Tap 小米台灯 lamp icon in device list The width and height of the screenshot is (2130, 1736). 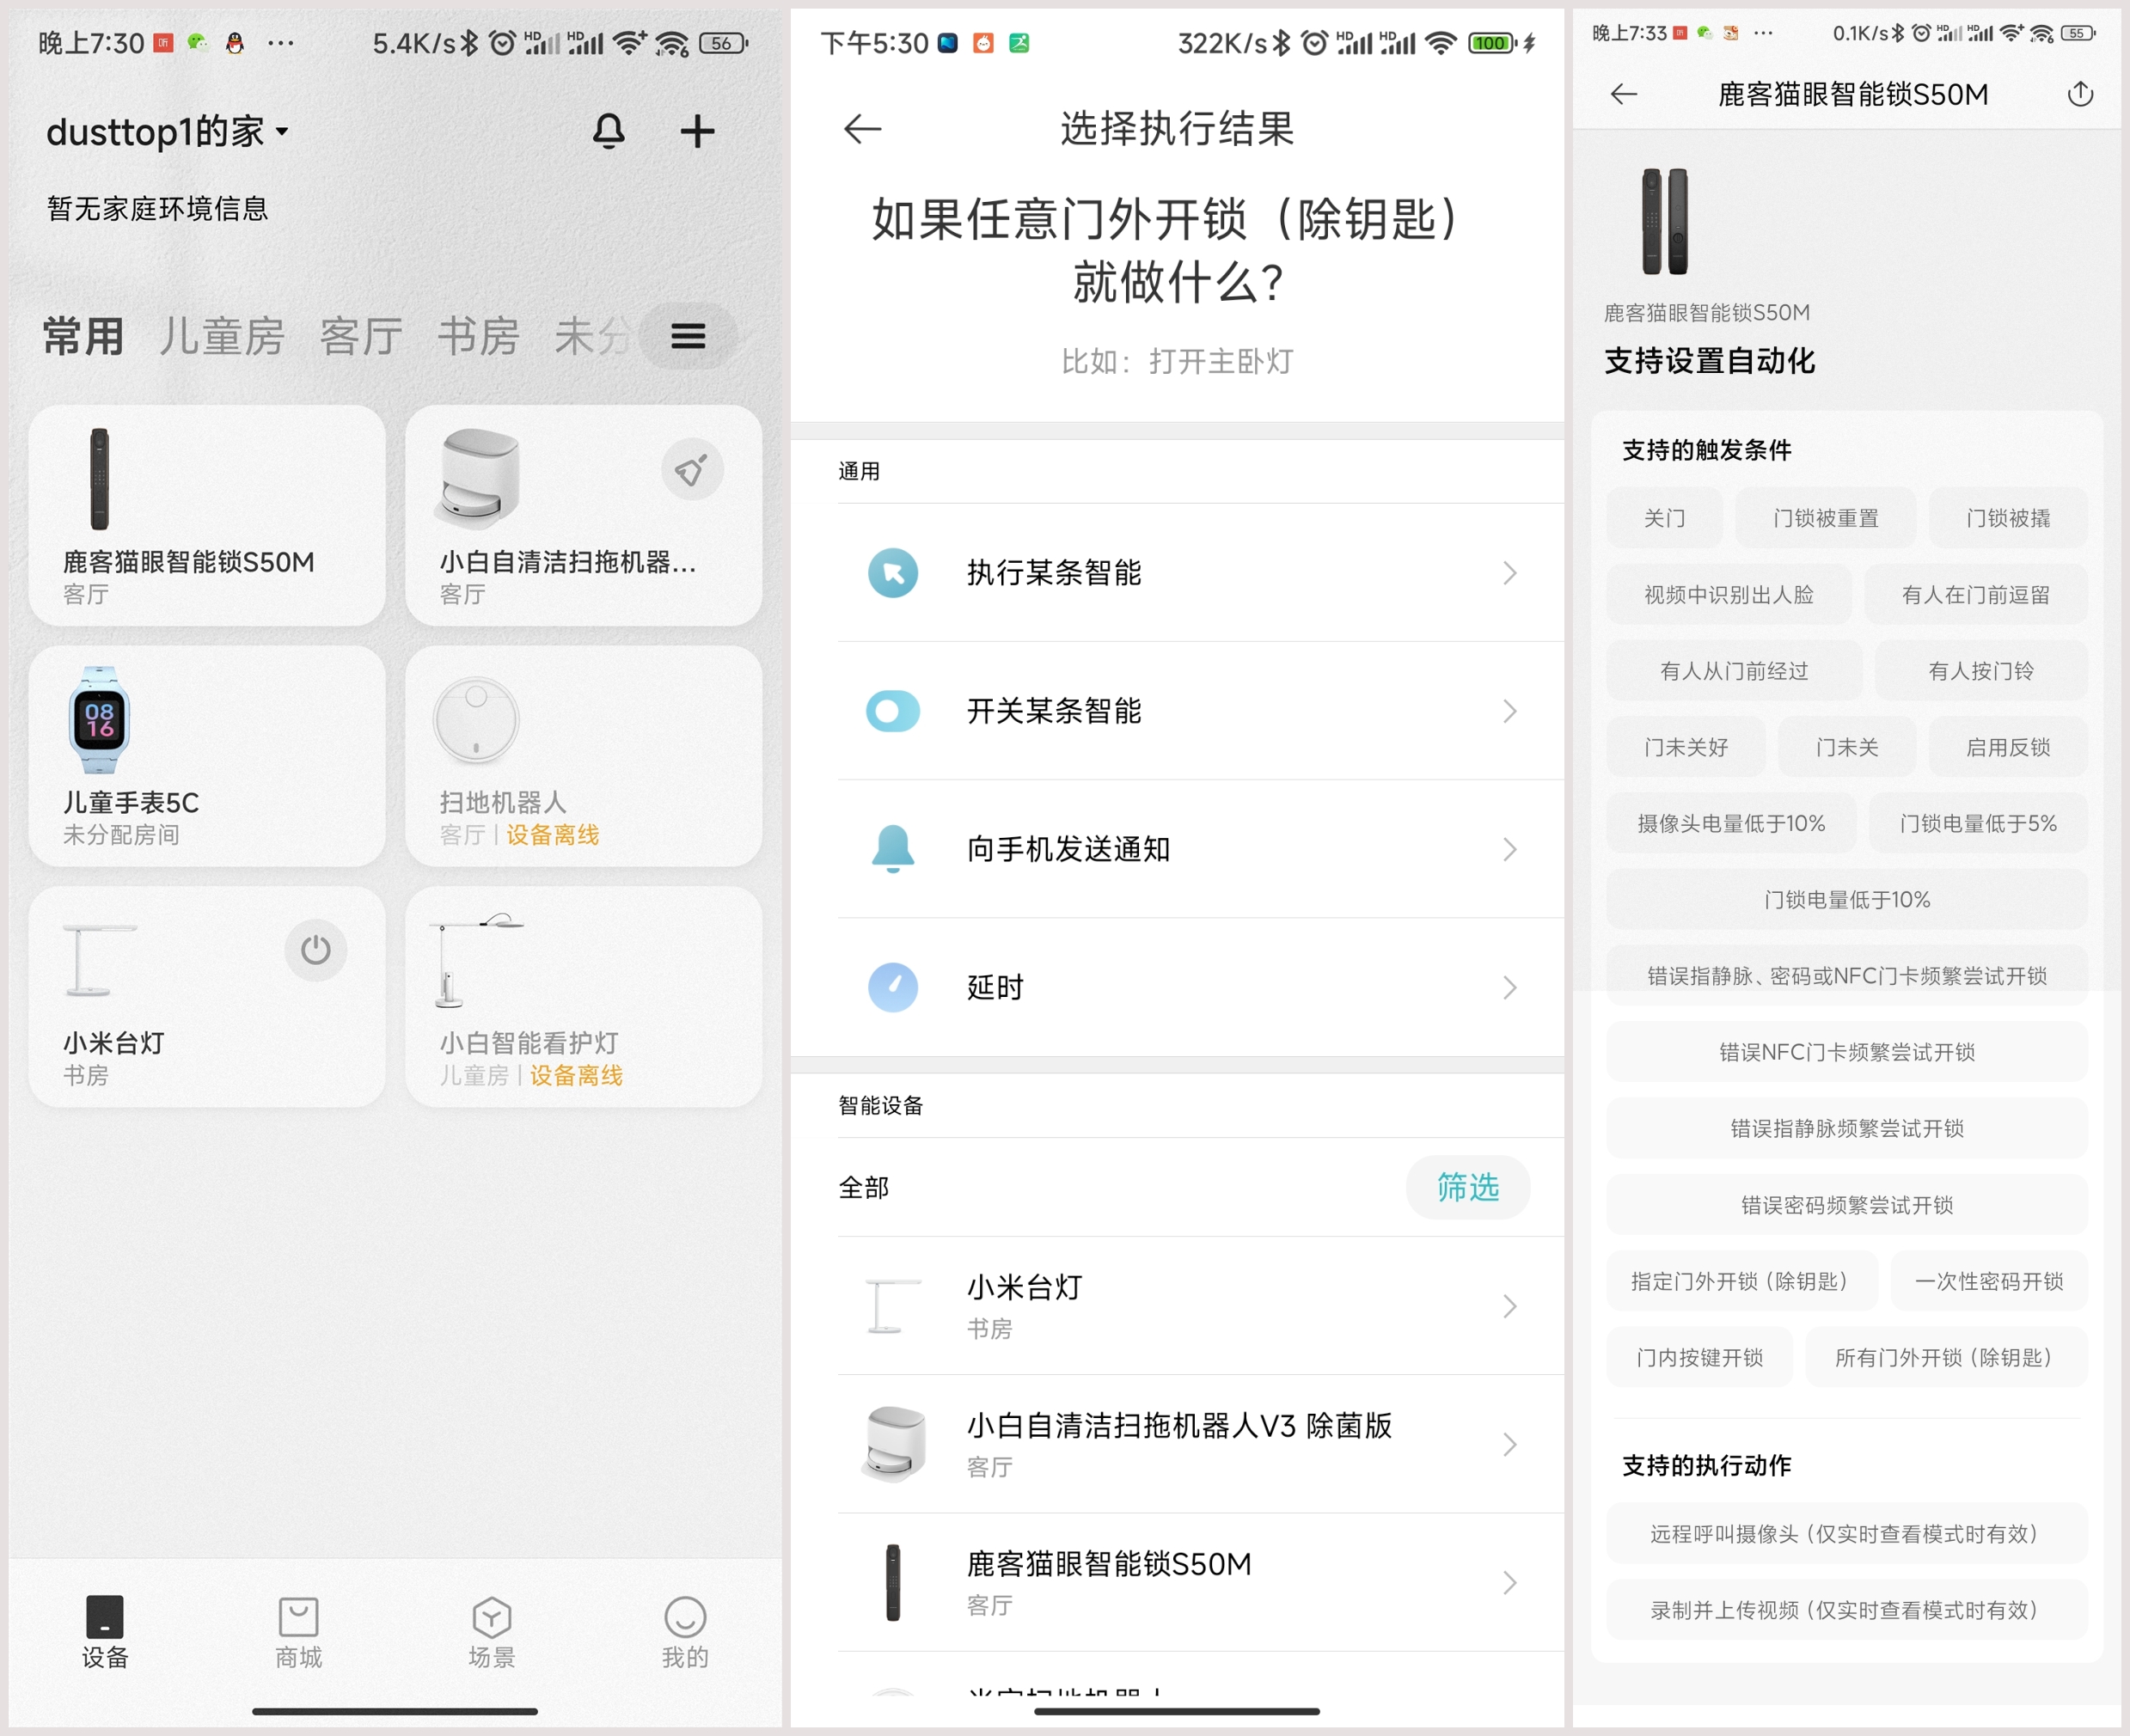pos(893,1306)
